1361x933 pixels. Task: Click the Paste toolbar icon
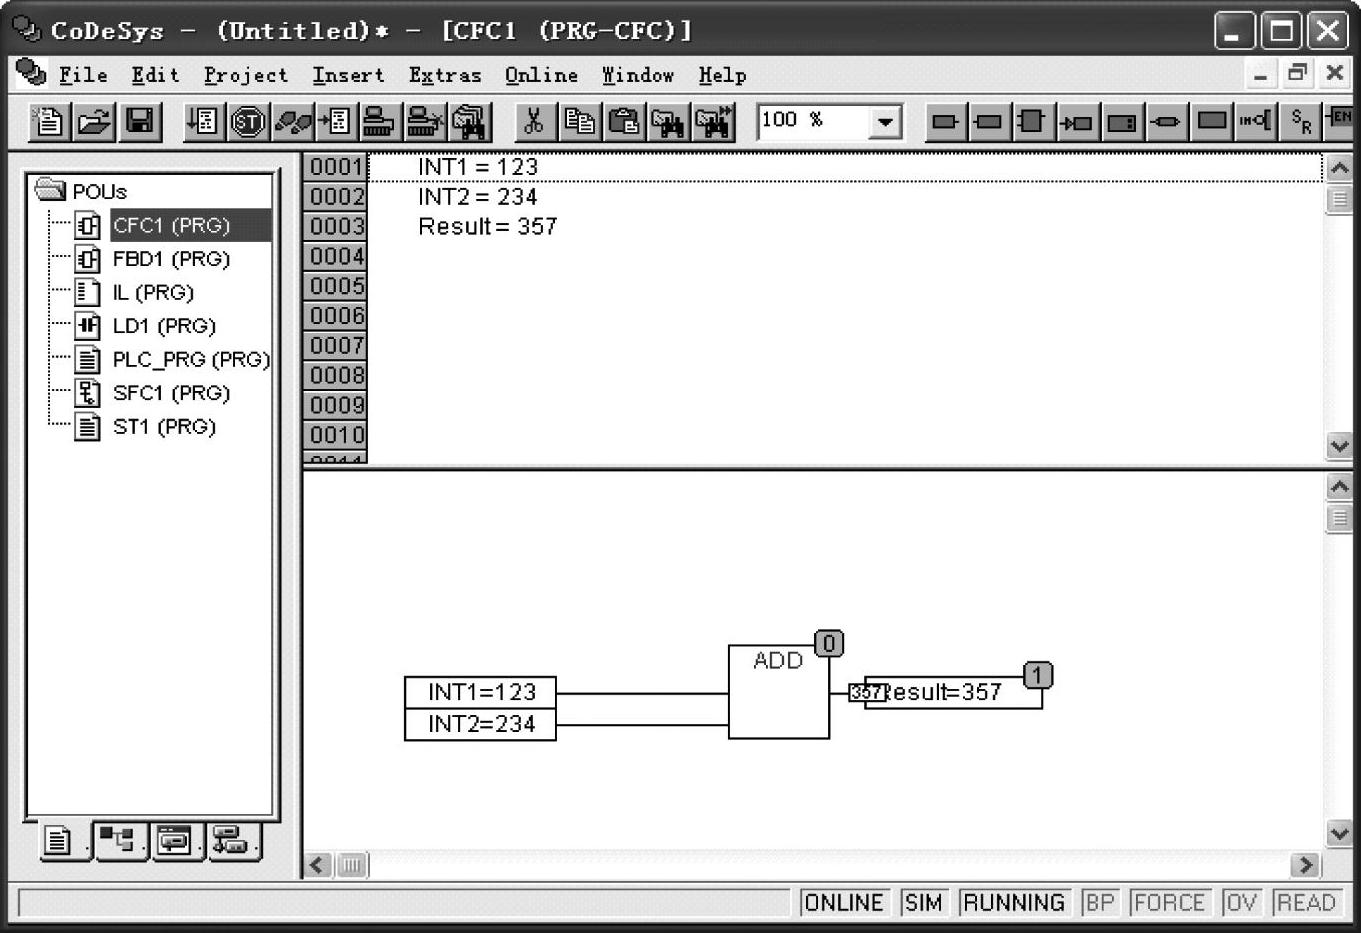tap(624, 122)
